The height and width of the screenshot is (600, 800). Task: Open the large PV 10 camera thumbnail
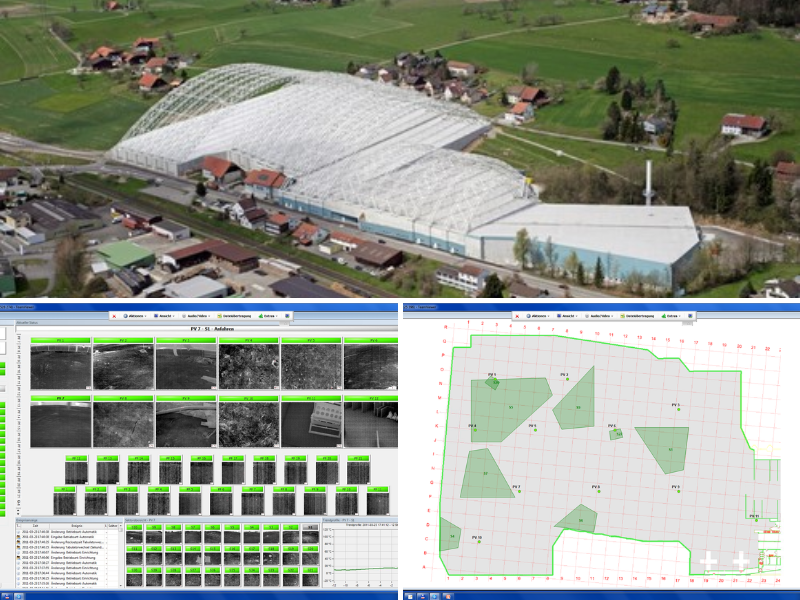click(x=248, y=424)
